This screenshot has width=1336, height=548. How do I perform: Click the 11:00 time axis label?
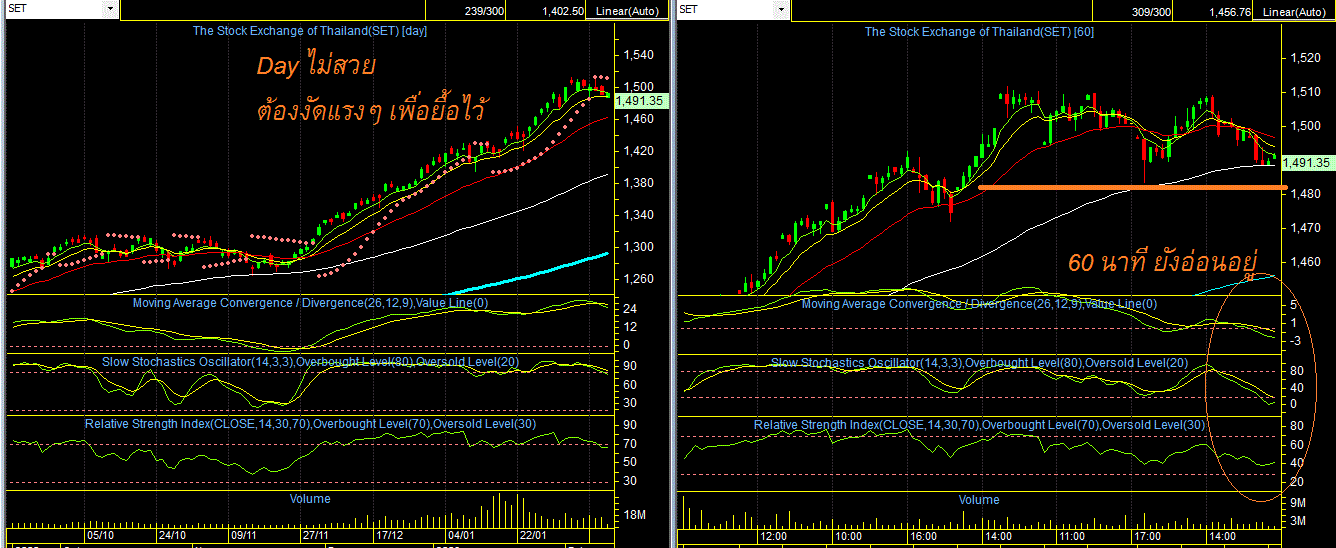[1073, 536]
